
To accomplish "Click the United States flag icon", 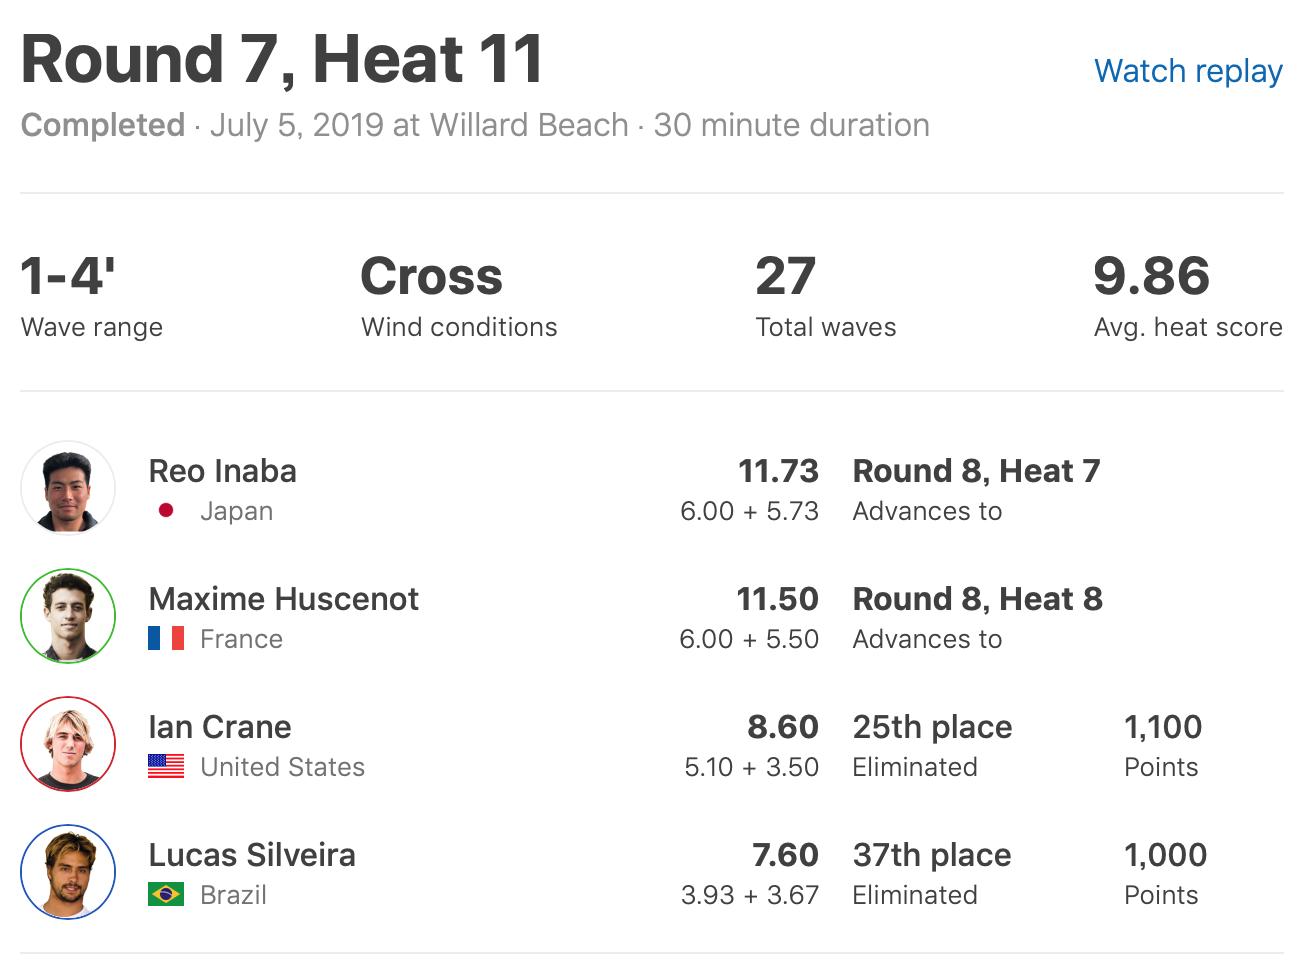I will 166,767.
